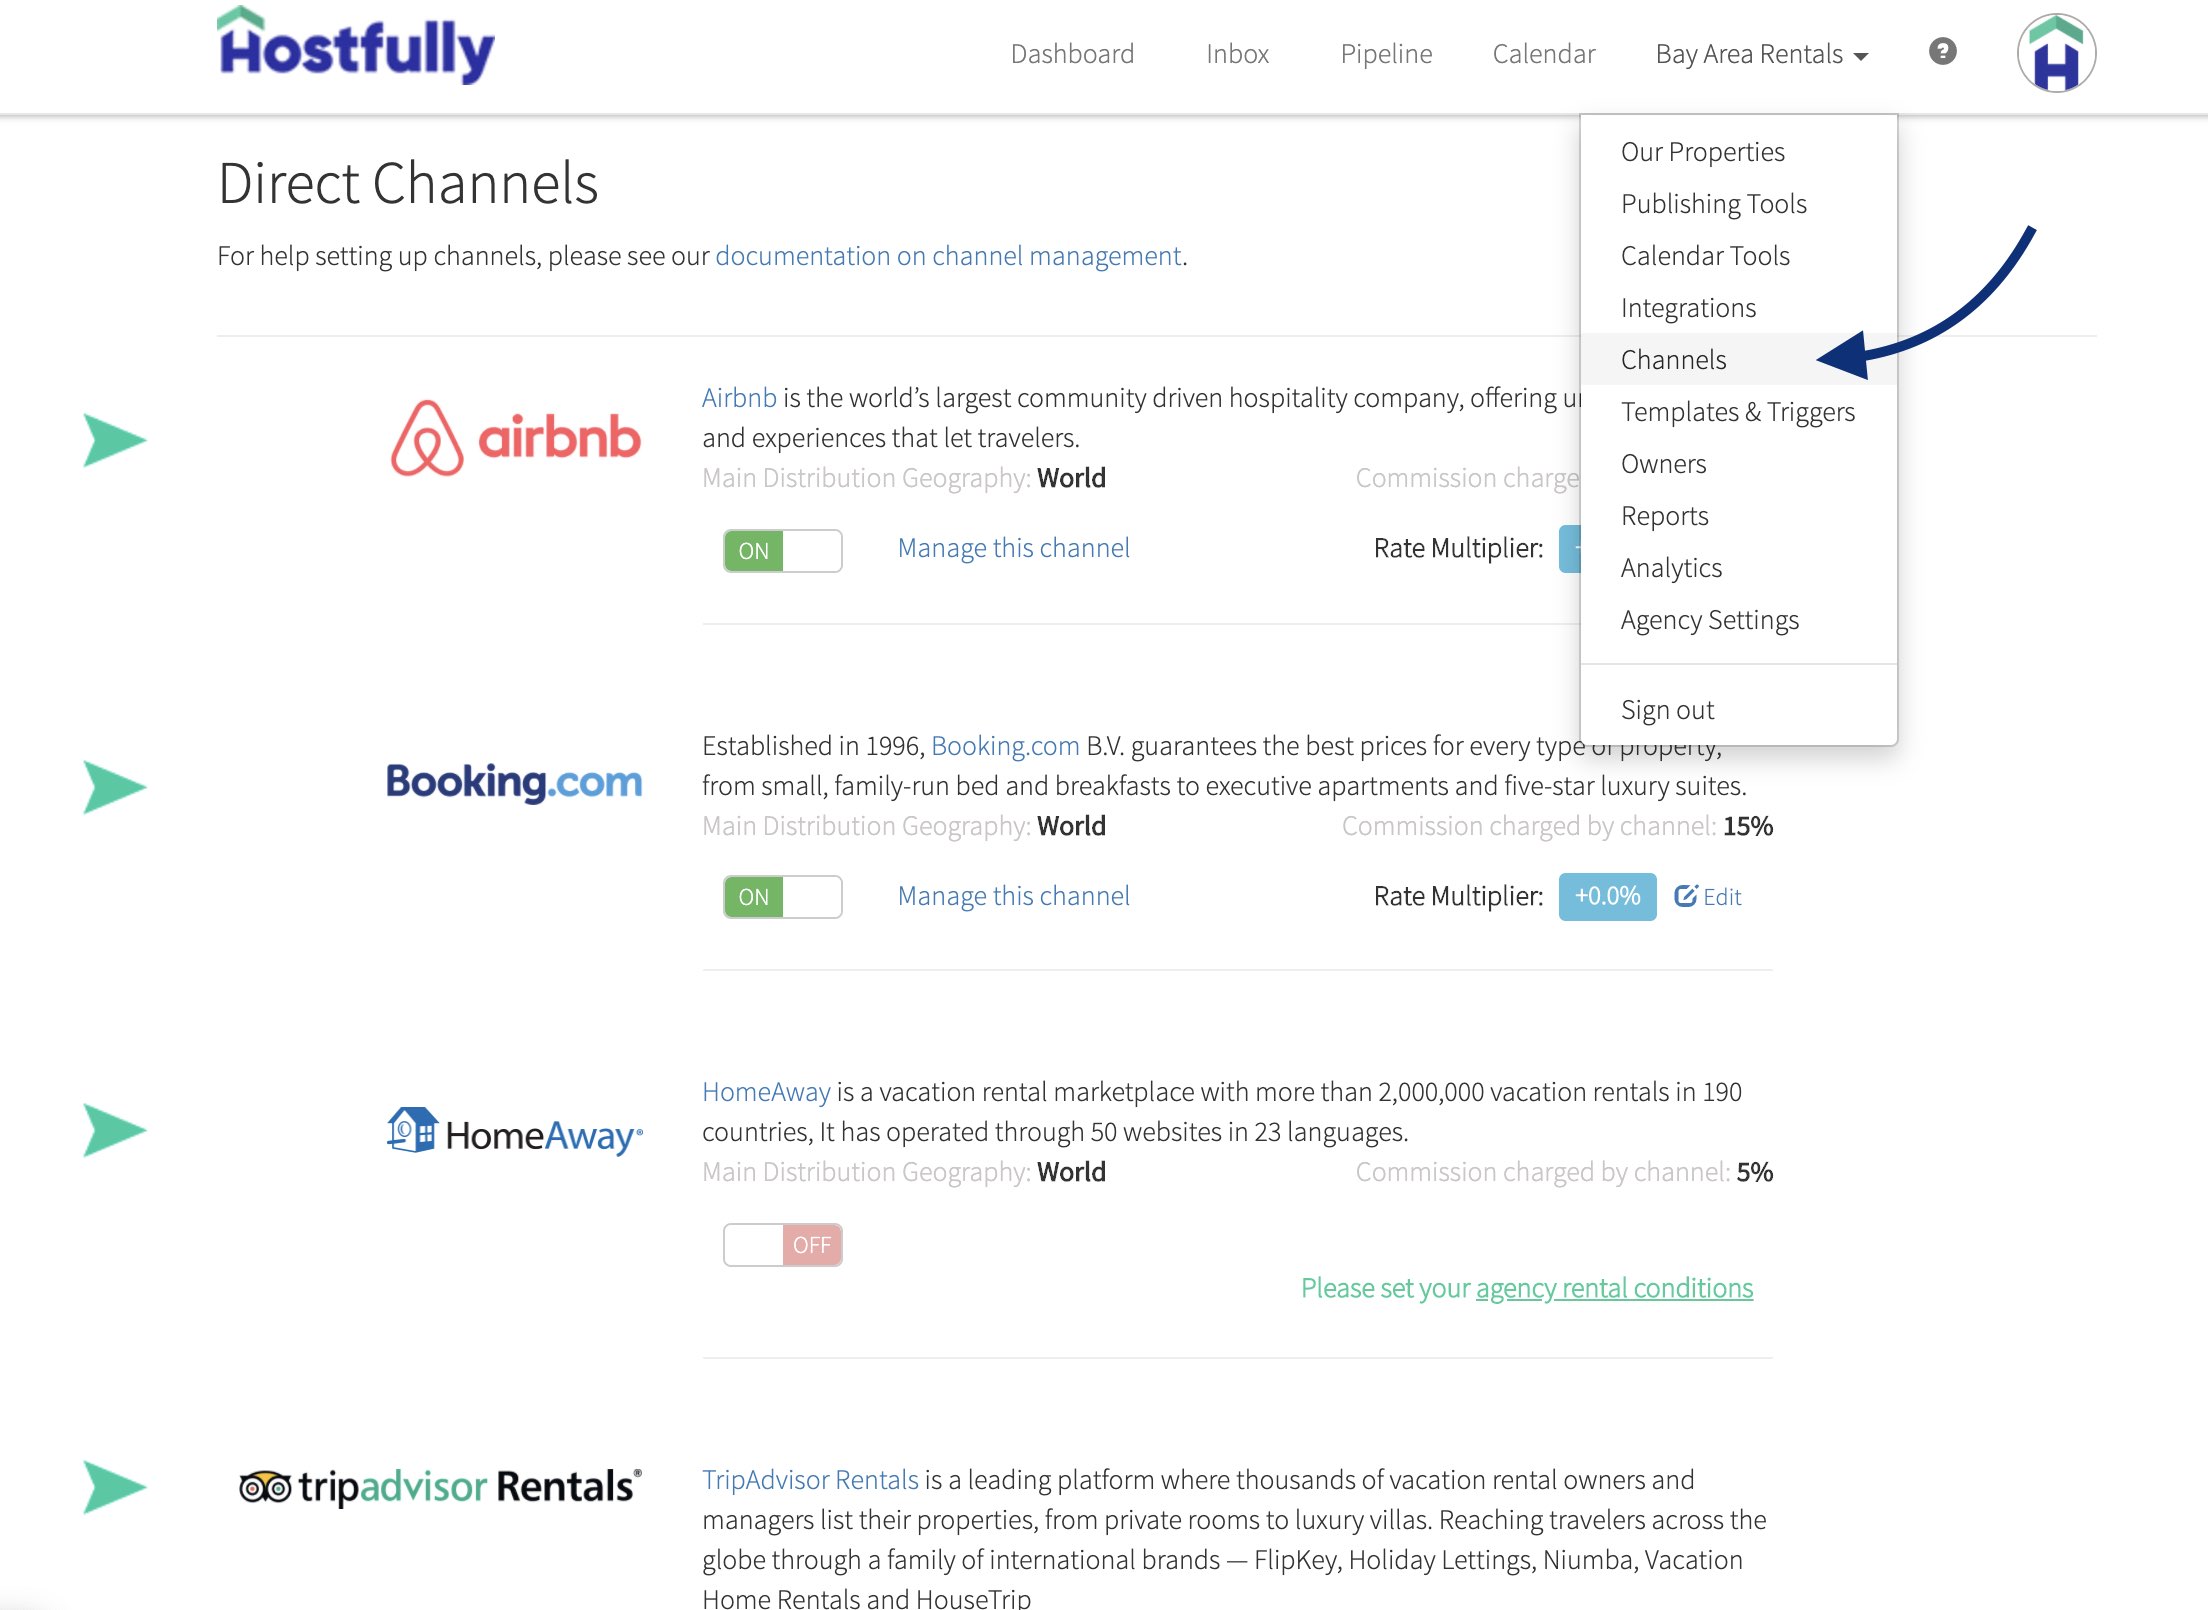Screen dimensions: 2208x1610
Task: Choose Sign out from the menu
Action: pyautogui.click(x=1666, y=709)
